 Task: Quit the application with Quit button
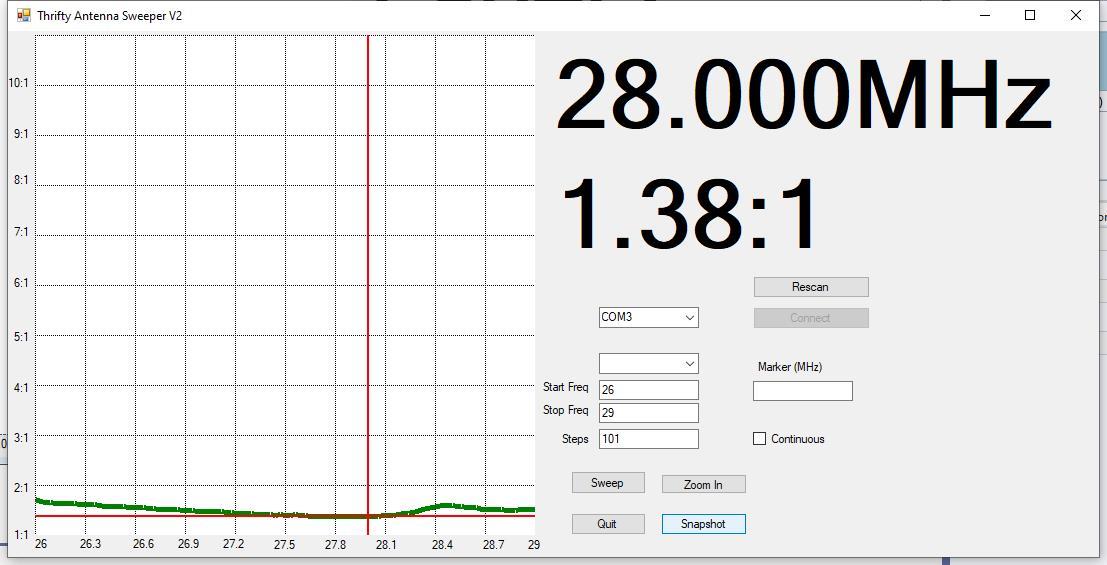[608, 524]
